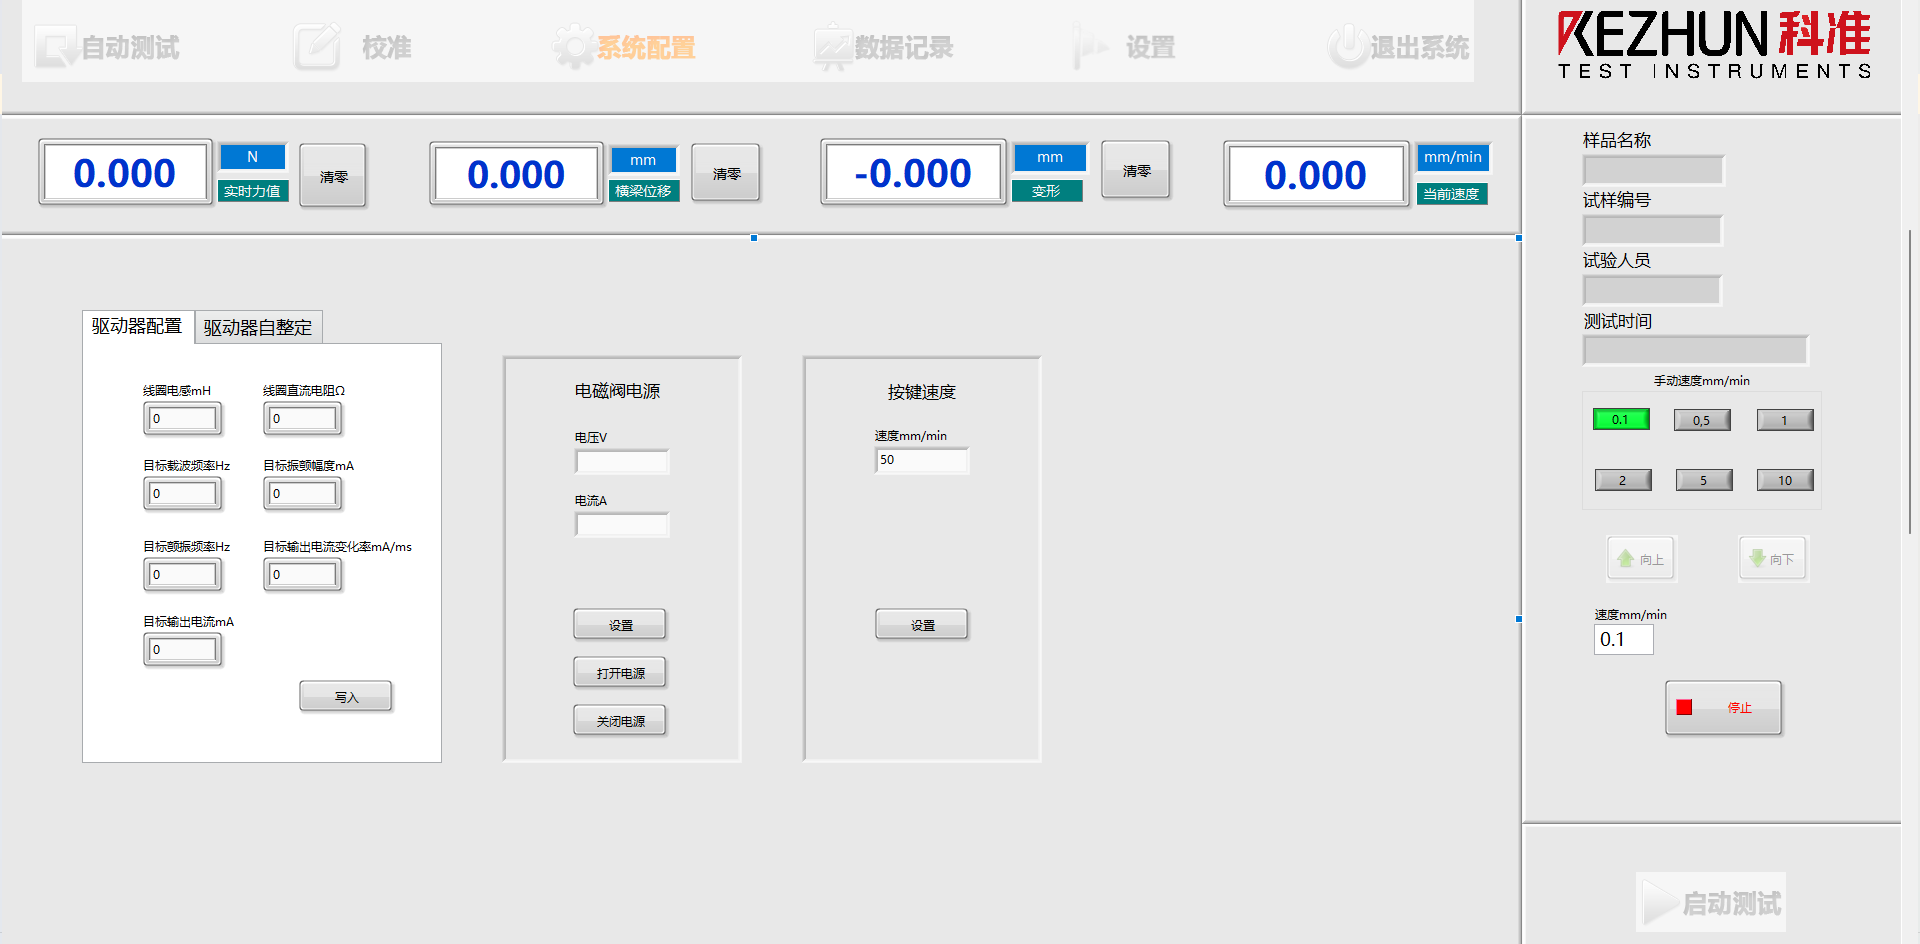Click the 关闭电源 button

click(x=620, y=720)
